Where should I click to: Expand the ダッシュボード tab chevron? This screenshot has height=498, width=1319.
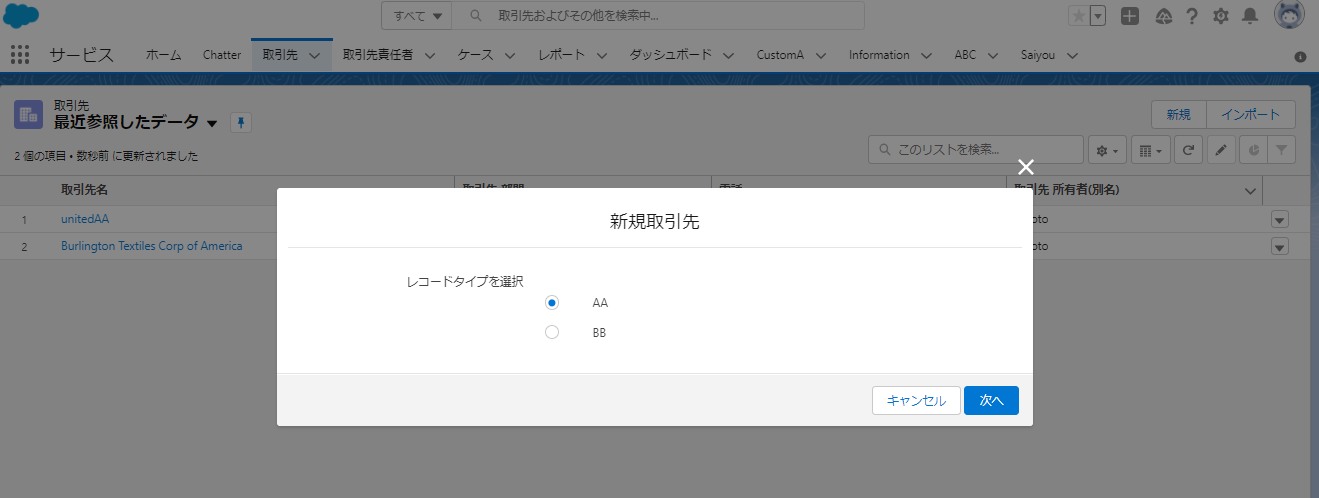[x=728, y=56]
